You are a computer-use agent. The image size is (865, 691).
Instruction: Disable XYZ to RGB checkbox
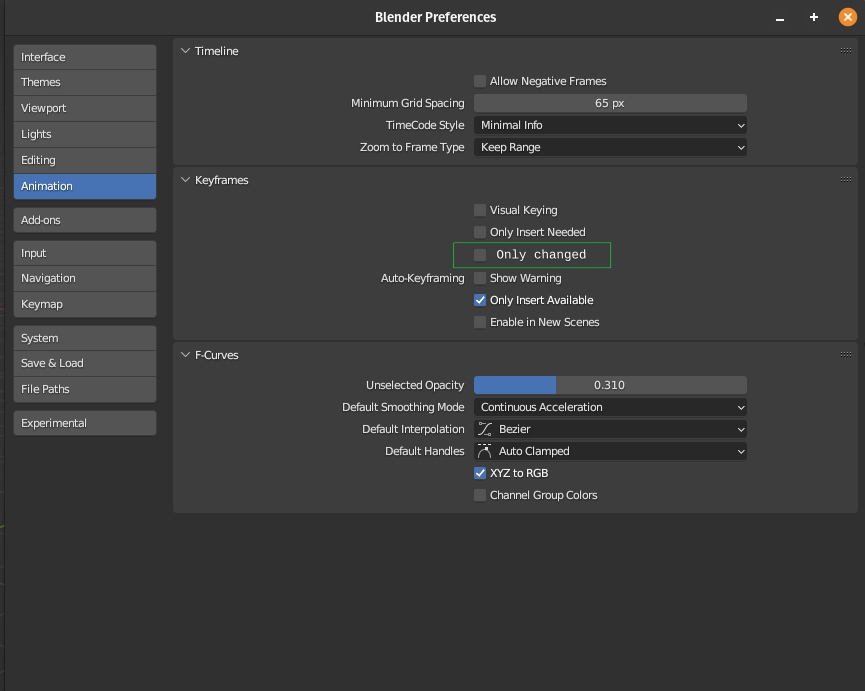480,473
